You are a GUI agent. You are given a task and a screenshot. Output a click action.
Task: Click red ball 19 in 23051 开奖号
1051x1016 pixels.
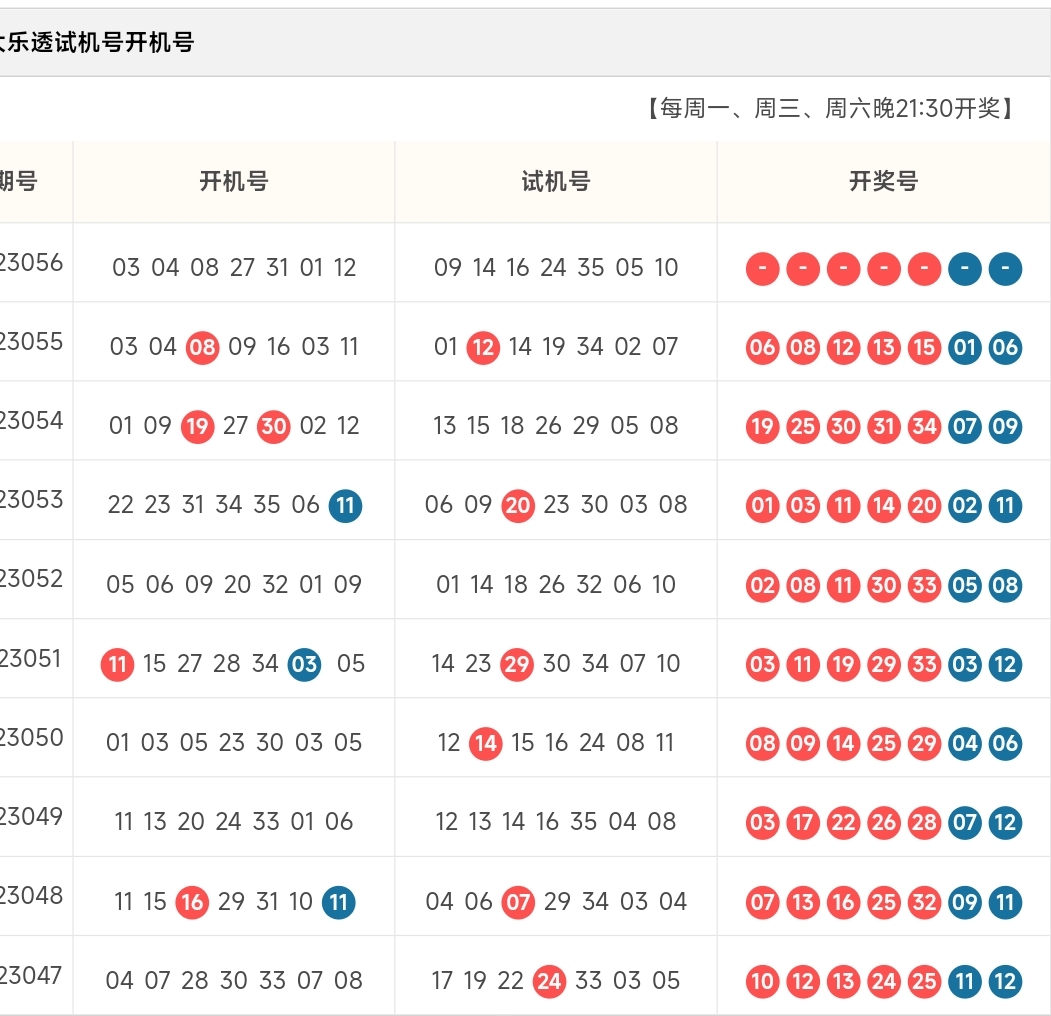pos(843,664)
